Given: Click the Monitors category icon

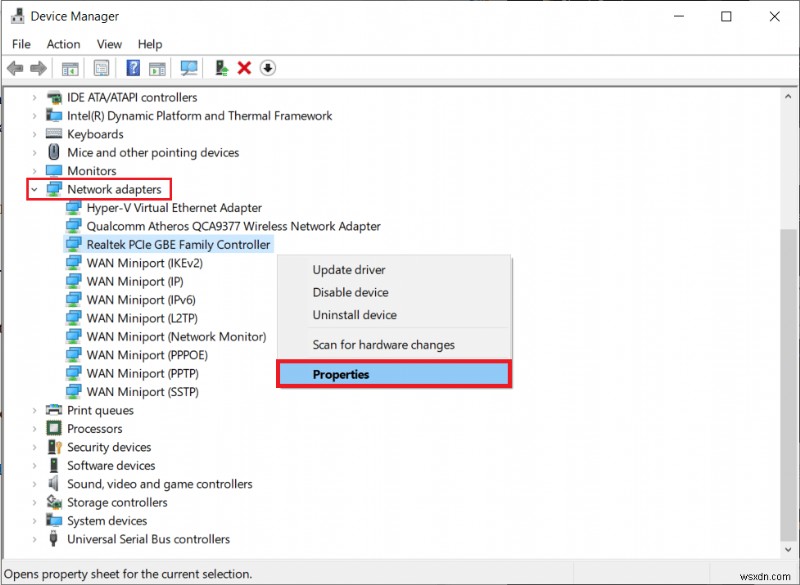Looking at the screenshot, I should 54,170.
